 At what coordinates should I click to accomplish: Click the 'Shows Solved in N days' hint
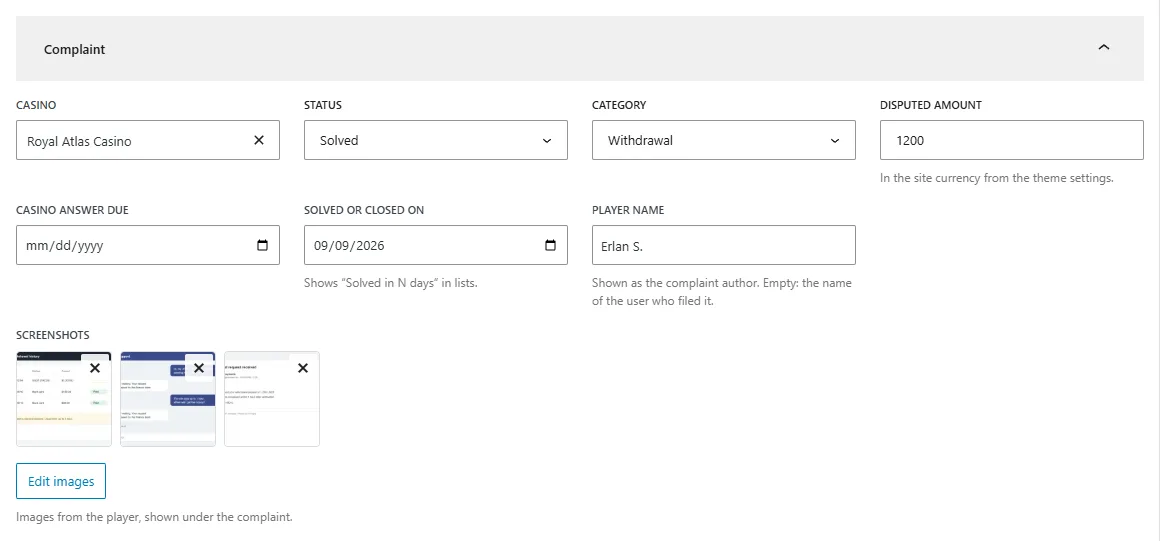[391, 283]
